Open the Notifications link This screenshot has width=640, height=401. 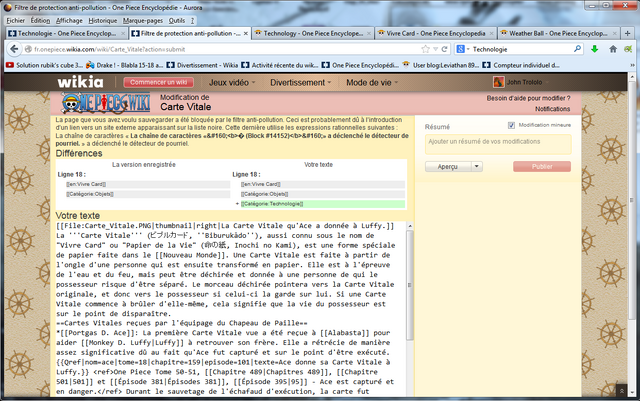(553, 109)
